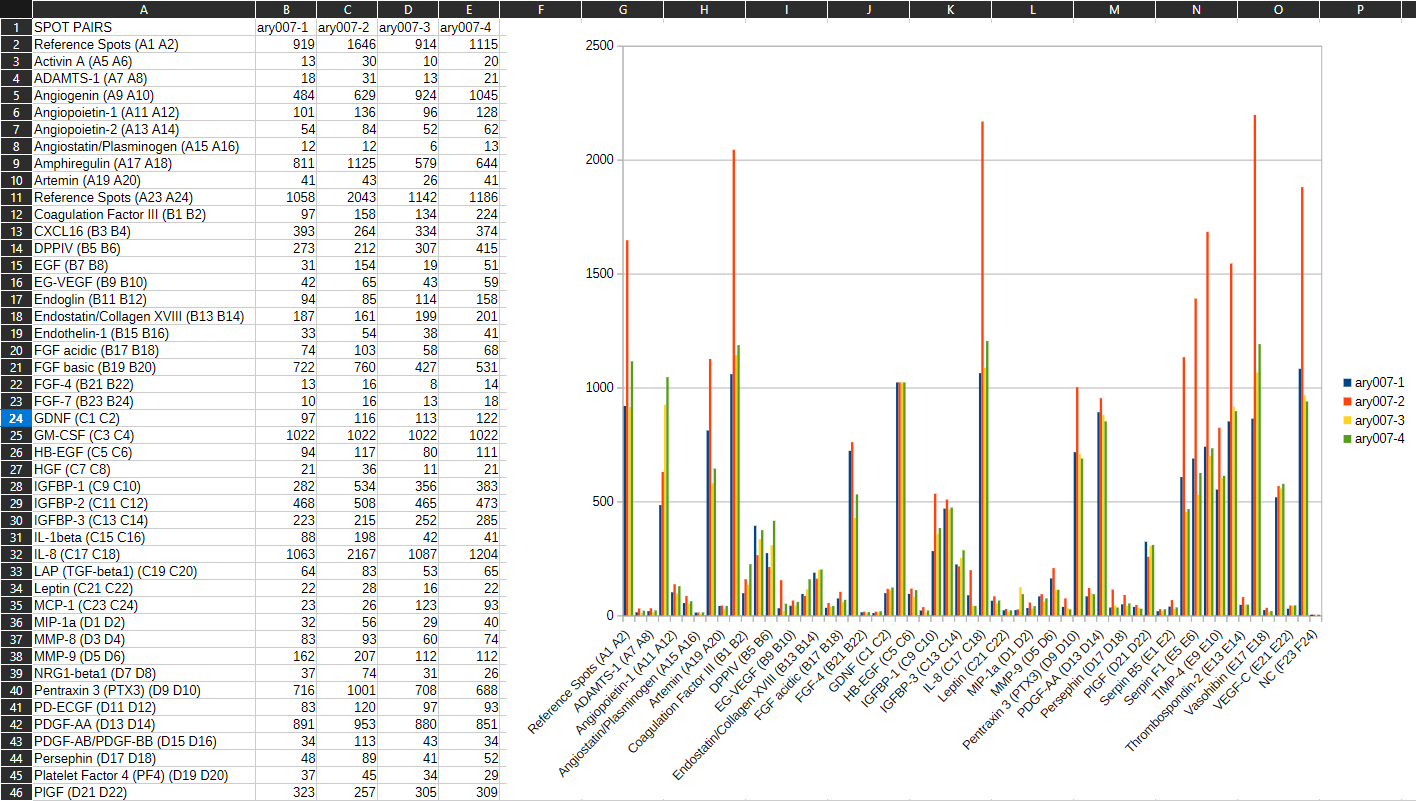Select the Artemin (A19 A20) cell
Screen dimensions: 1416x801
(143, 180)
